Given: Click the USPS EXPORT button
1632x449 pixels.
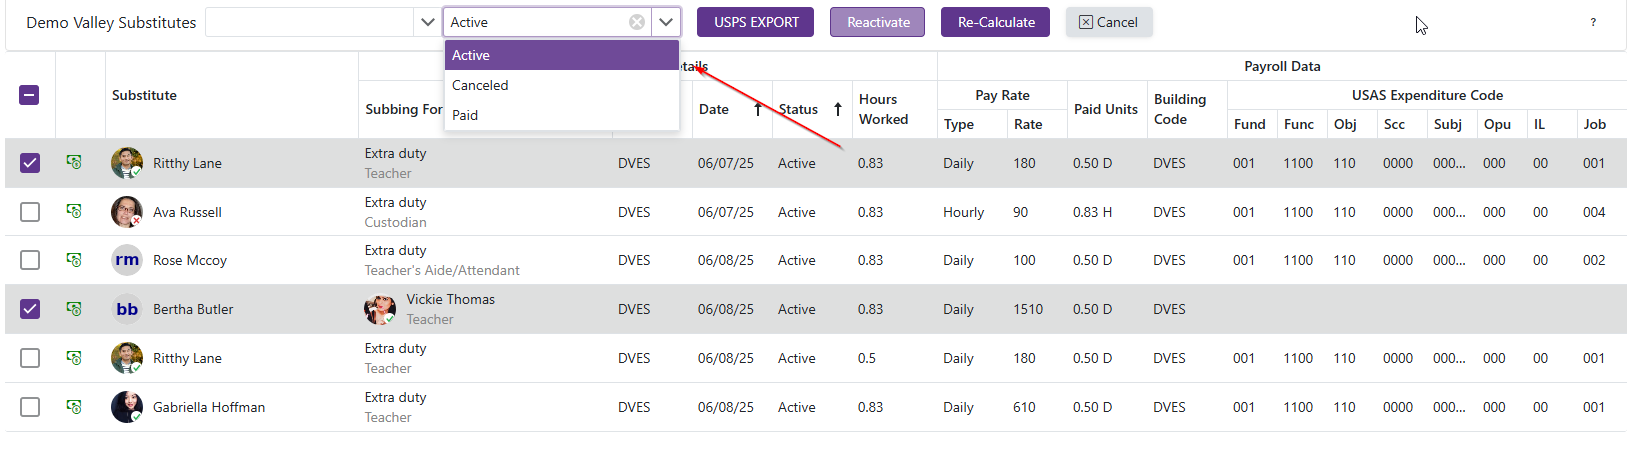Looking at the screenshot, I should (x=755, y=22).
